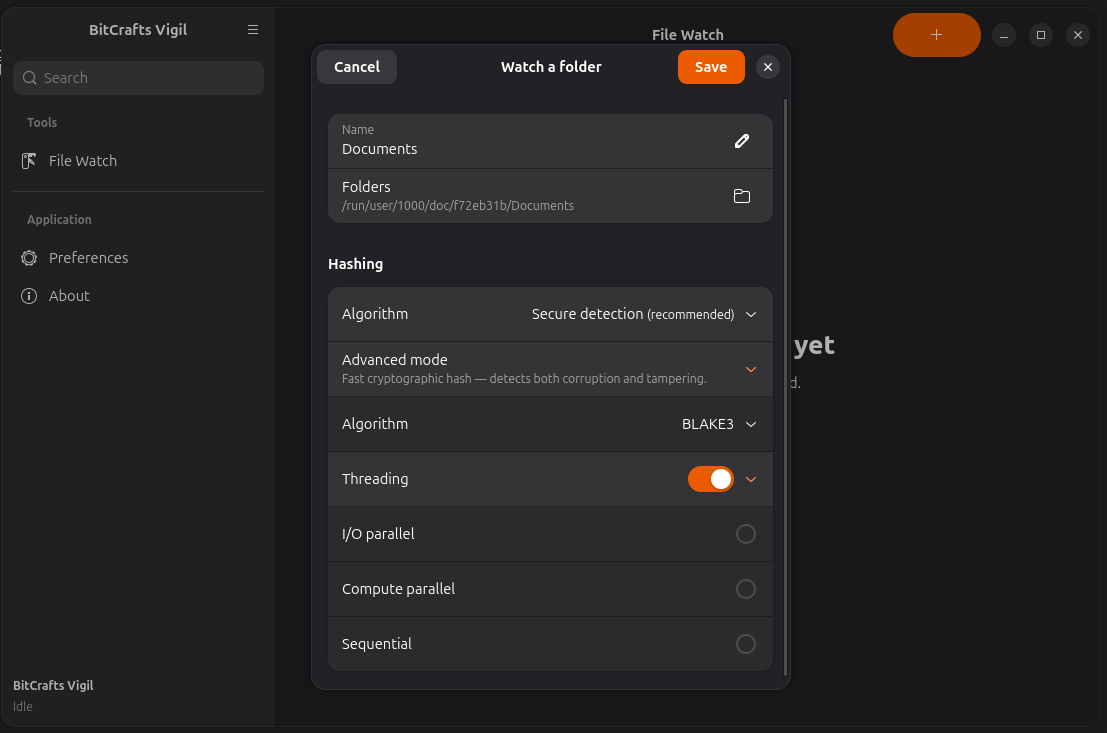Close the Watch a folder dialog
1107x733 pixels.
[768, 67]
